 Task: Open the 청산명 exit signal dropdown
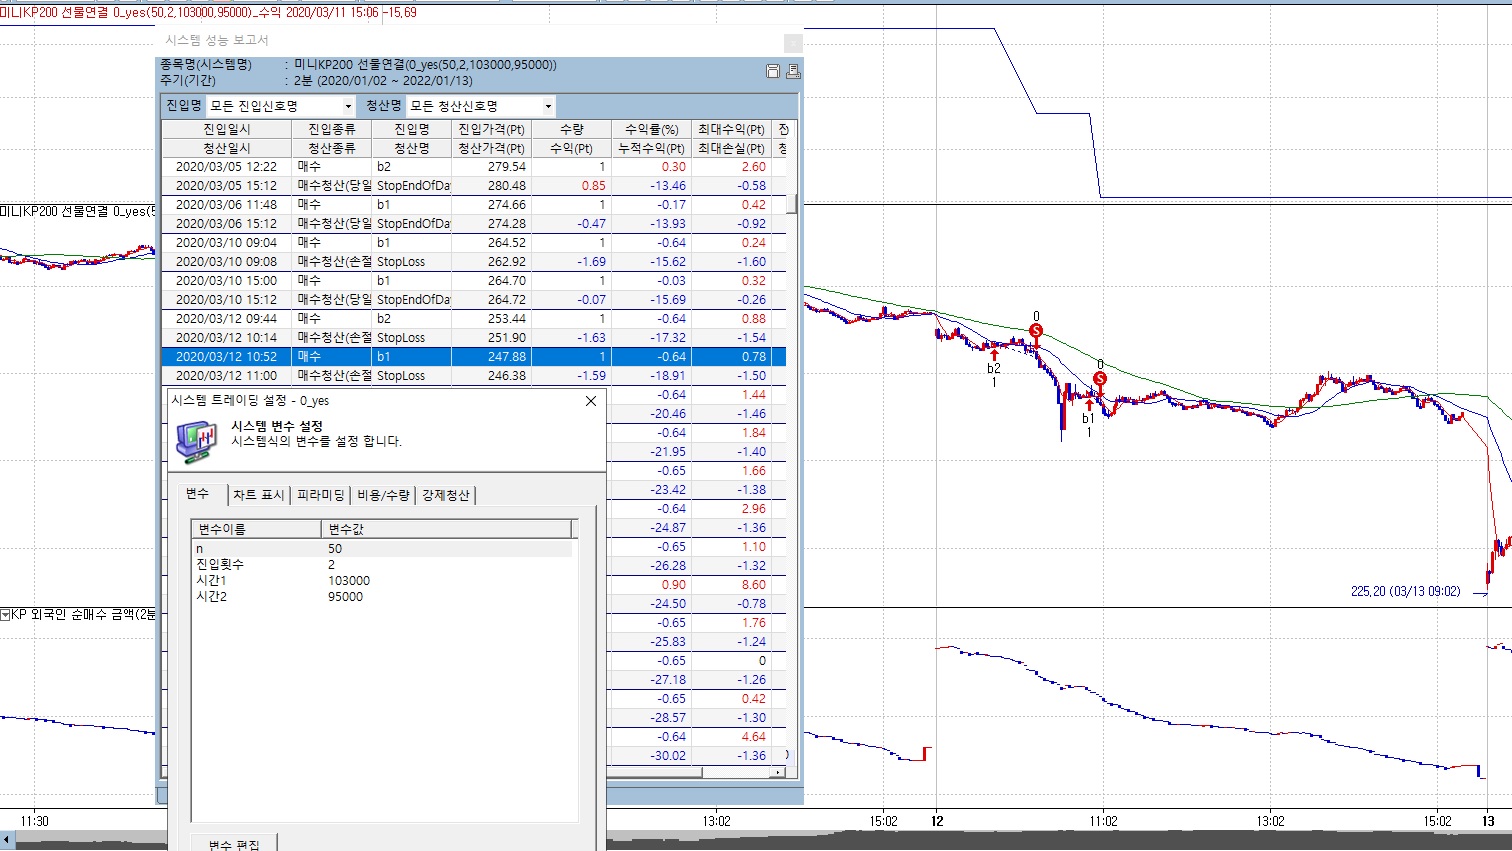548,106
